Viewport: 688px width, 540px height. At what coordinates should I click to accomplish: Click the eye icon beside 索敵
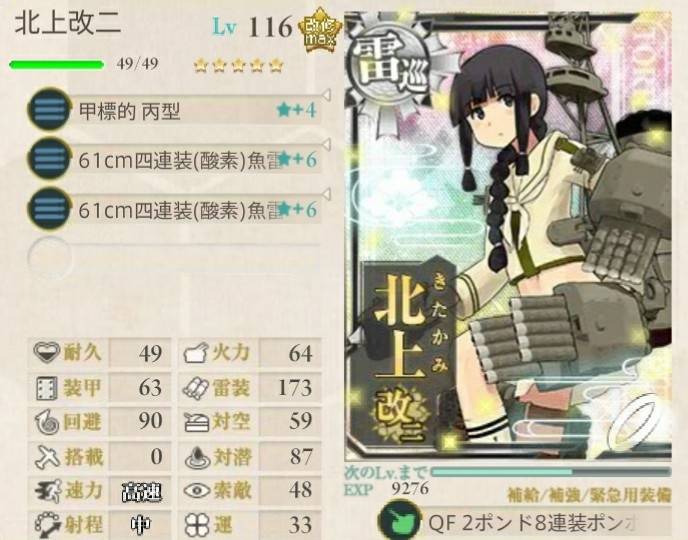coord(197,490)
